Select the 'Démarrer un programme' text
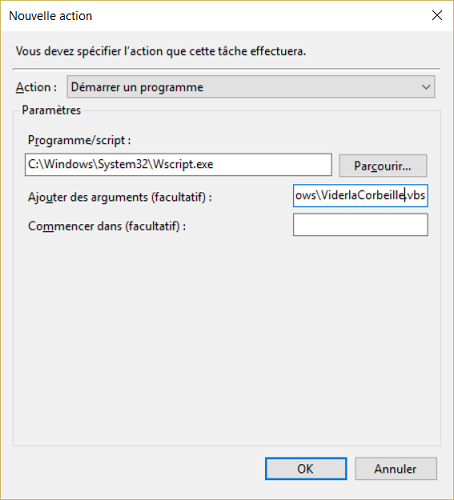Image resolution: width=454 pixels, height=500 pixels. click(x=137, y=87)
